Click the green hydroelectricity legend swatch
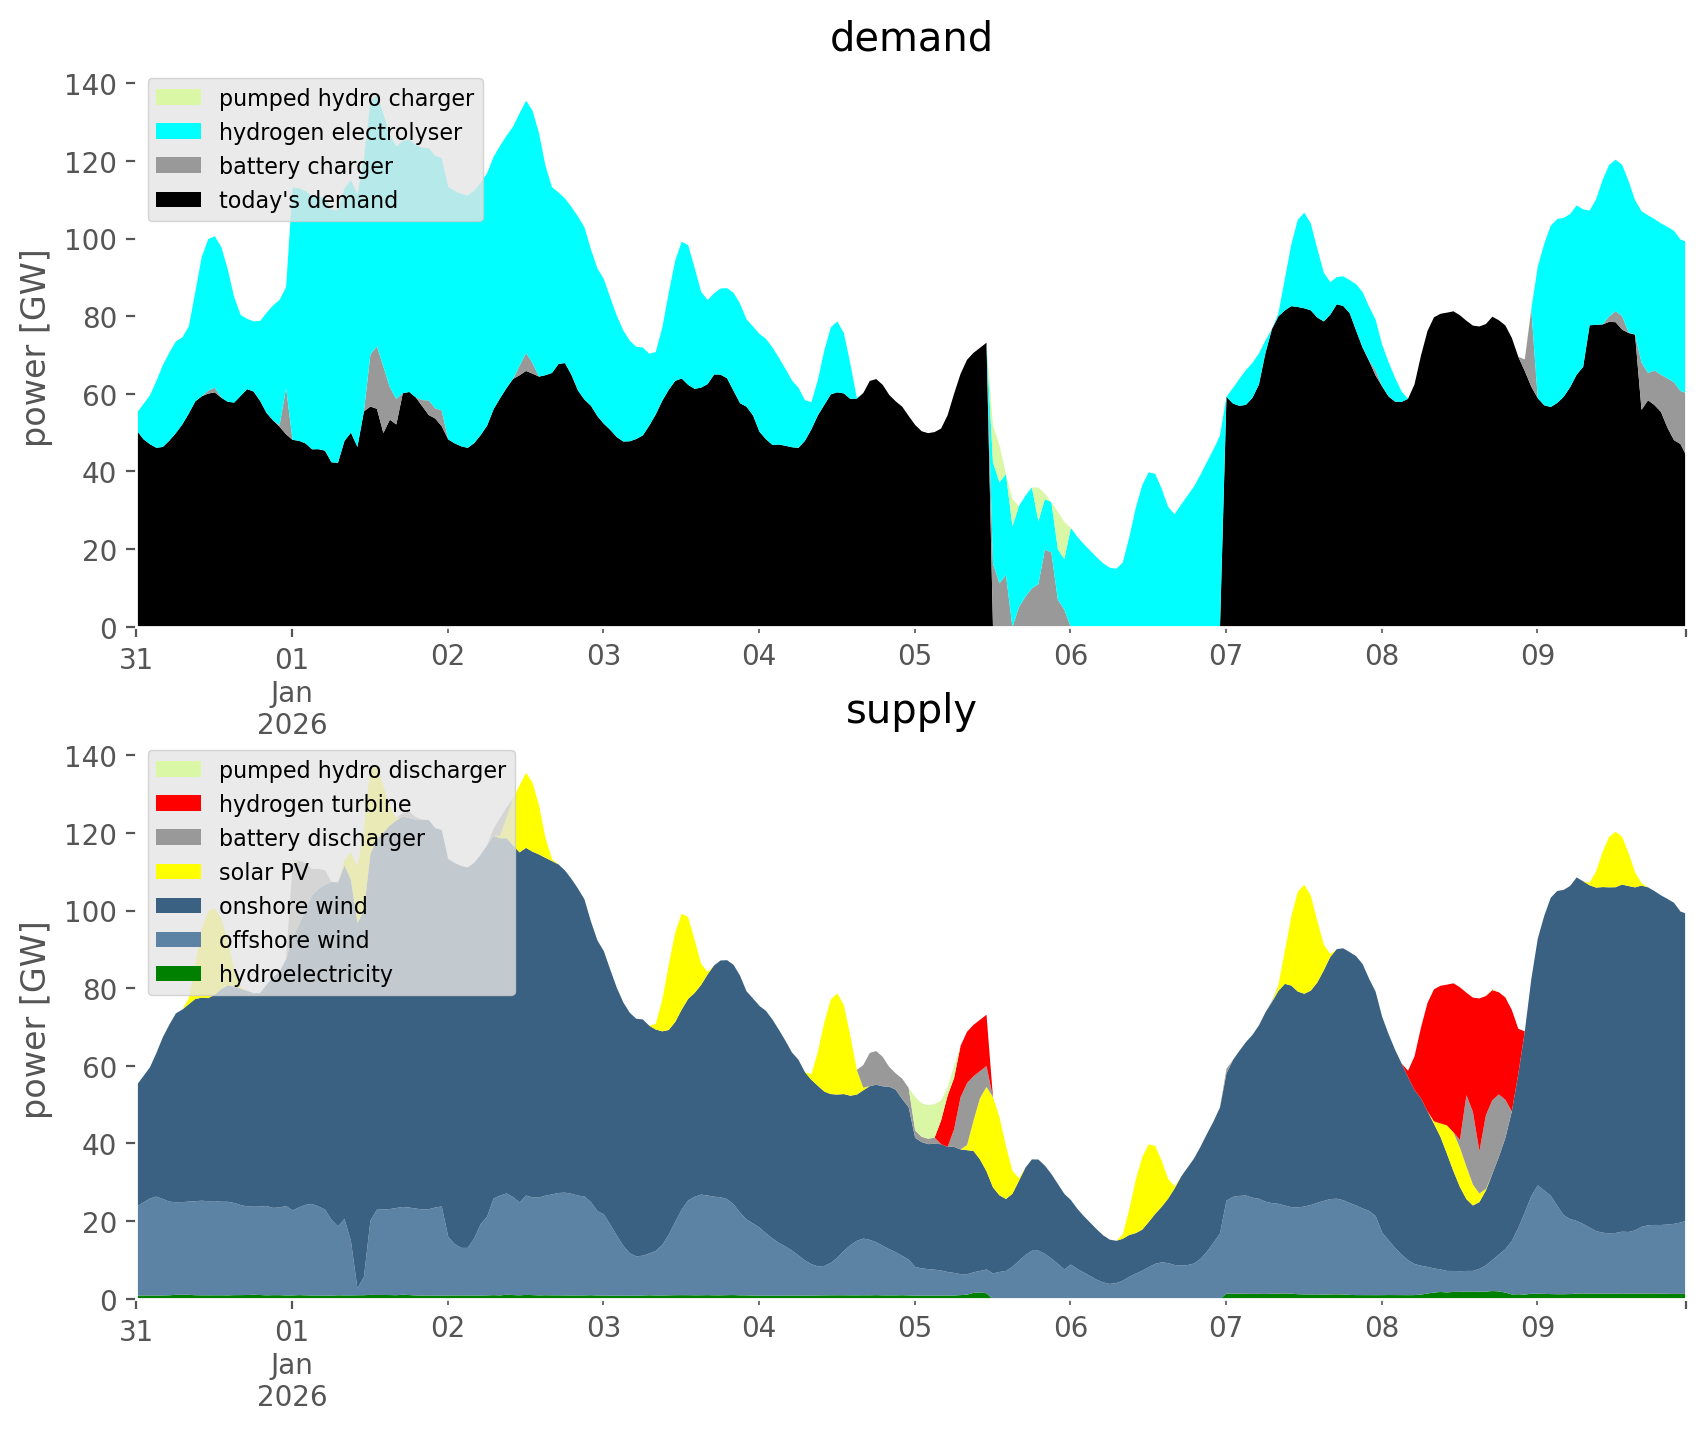The image size is (1706, 1431). pyautogui.click(x=179, y=974)
